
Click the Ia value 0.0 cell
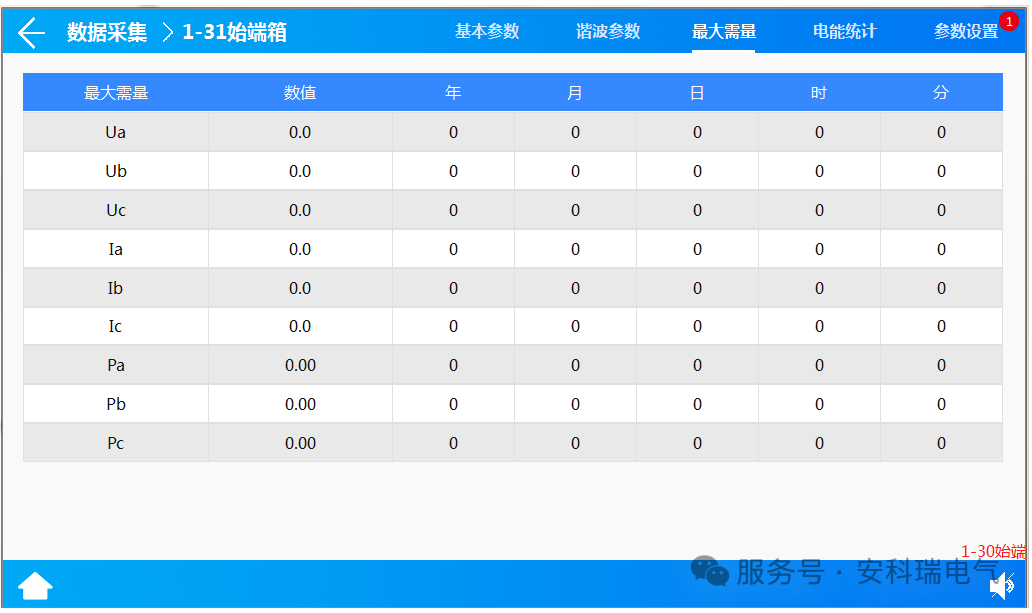click(300, 249)
